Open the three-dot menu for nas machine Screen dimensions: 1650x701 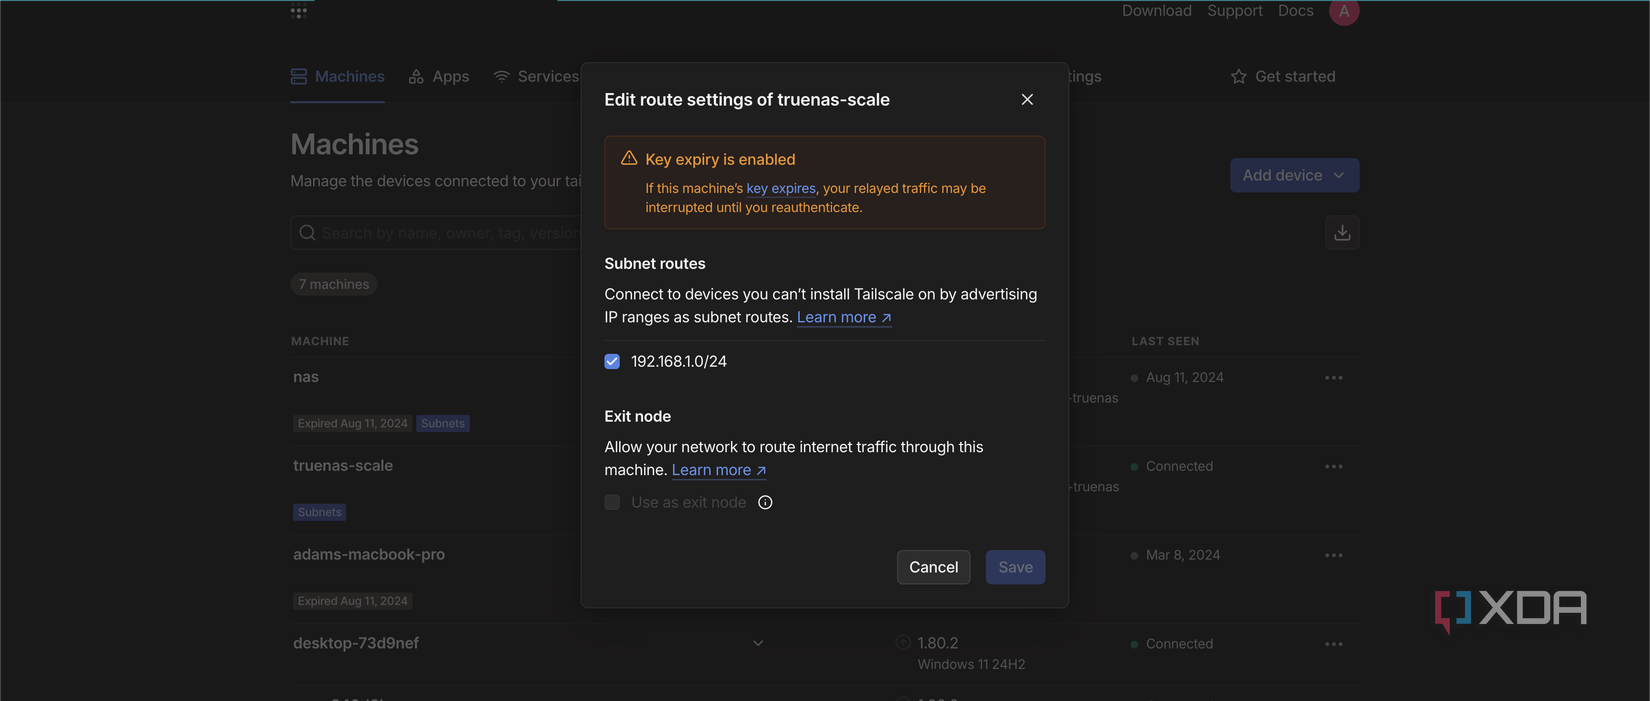pos(1333,378)
